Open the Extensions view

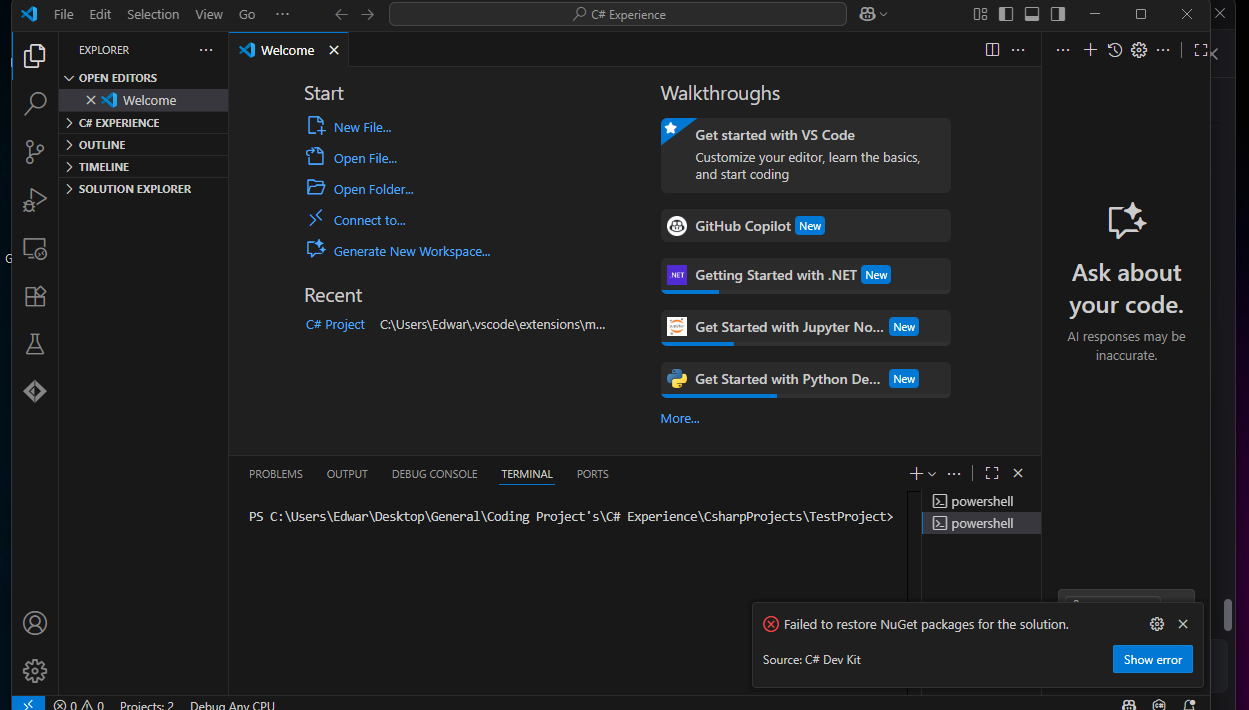click(x=35, y=296)
